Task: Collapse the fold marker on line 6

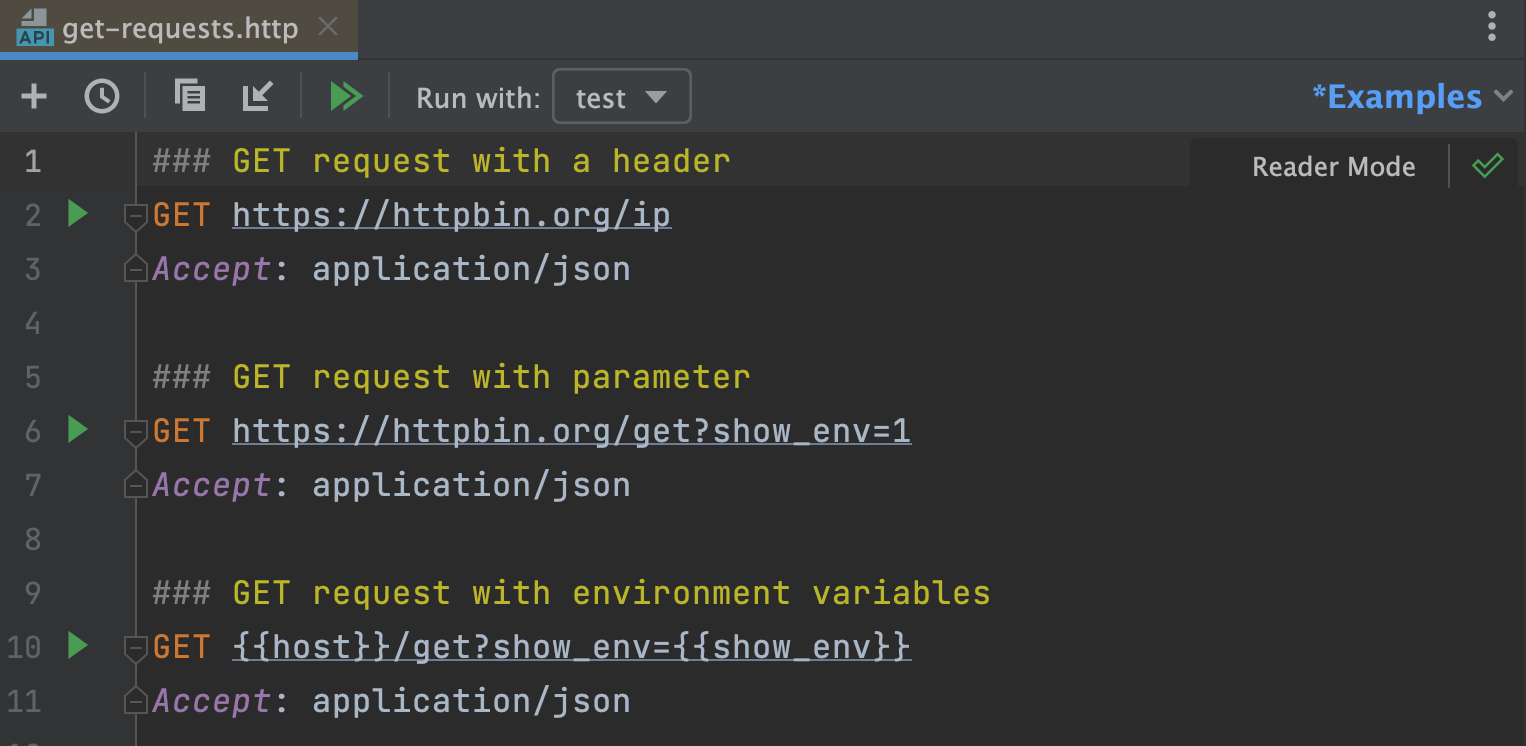Action: [135, 432]
